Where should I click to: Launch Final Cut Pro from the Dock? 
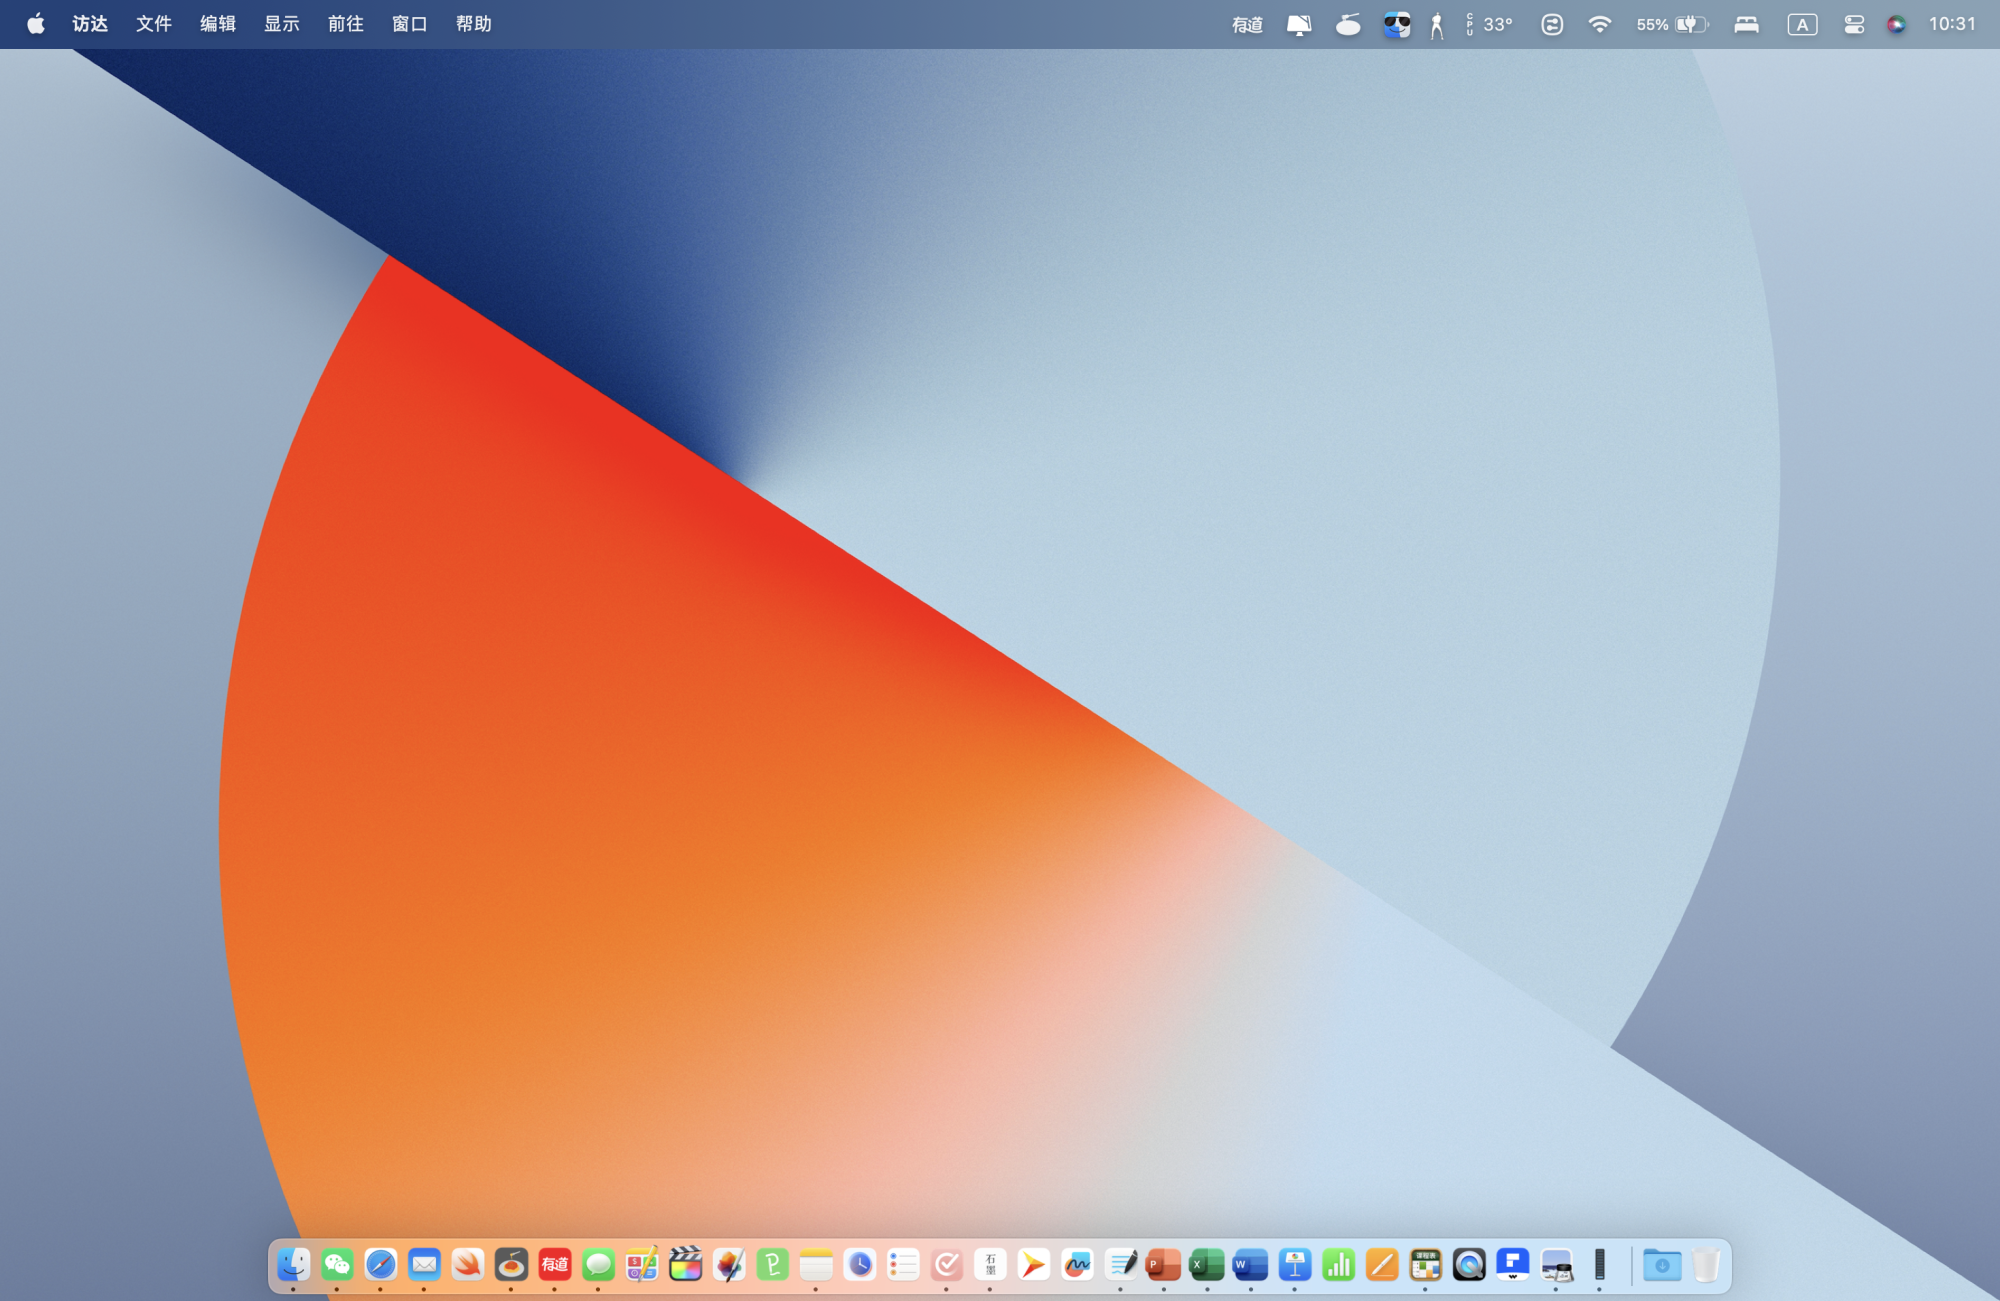(686, 1265)
